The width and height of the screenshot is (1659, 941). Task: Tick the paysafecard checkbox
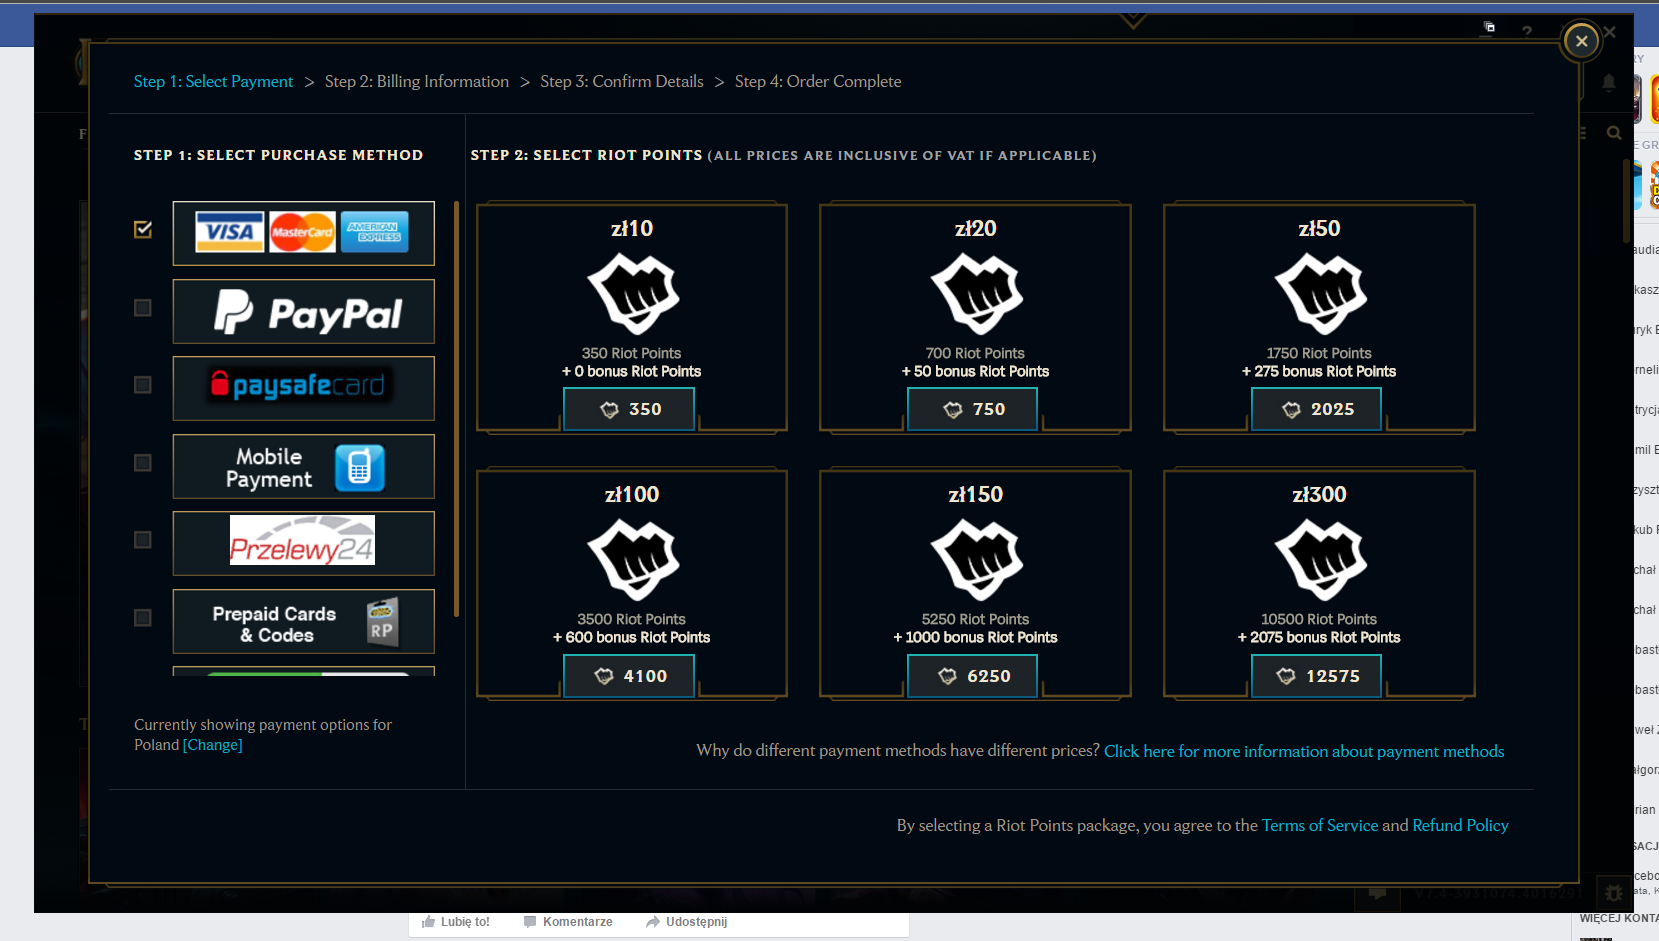[x=143, y=385]
